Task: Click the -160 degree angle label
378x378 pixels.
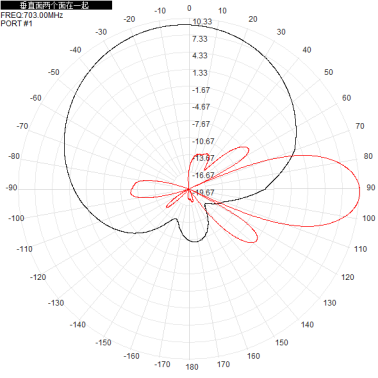Action: (131, 356)
